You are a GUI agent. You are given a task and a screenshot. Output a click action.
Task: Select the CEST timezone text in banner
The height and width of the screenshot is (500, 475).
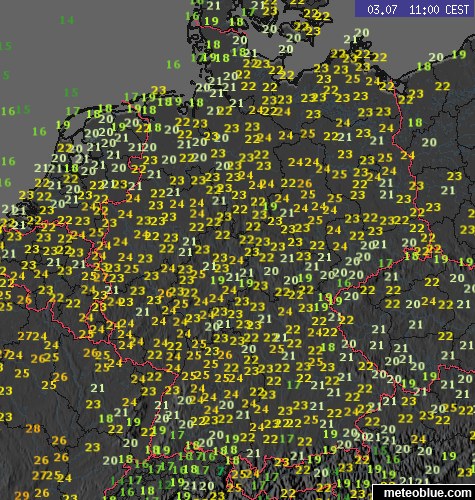pos(457,9)
